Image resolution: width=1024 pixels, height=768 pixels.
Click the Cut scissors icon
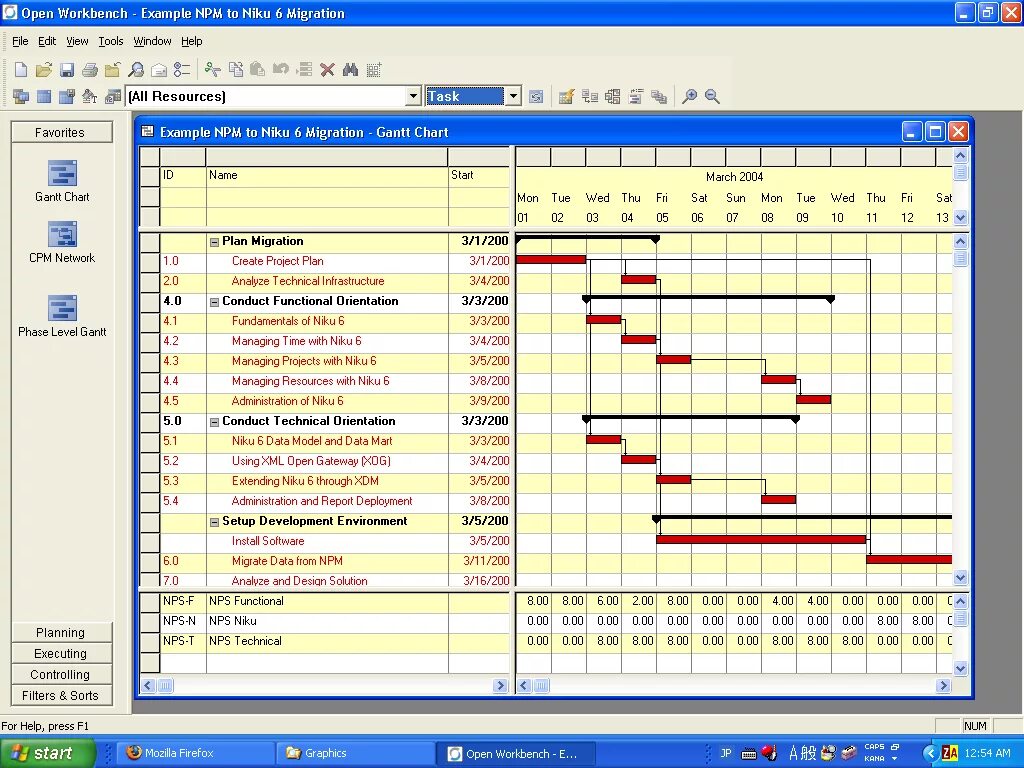212,69
